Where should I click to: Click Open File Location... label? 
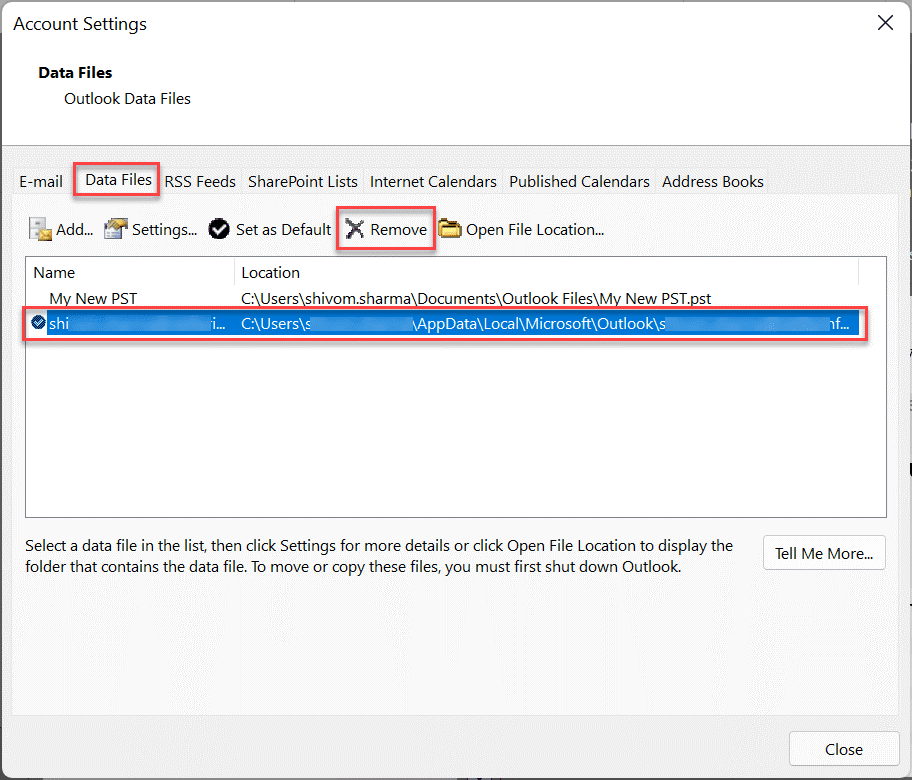[535, 230]
